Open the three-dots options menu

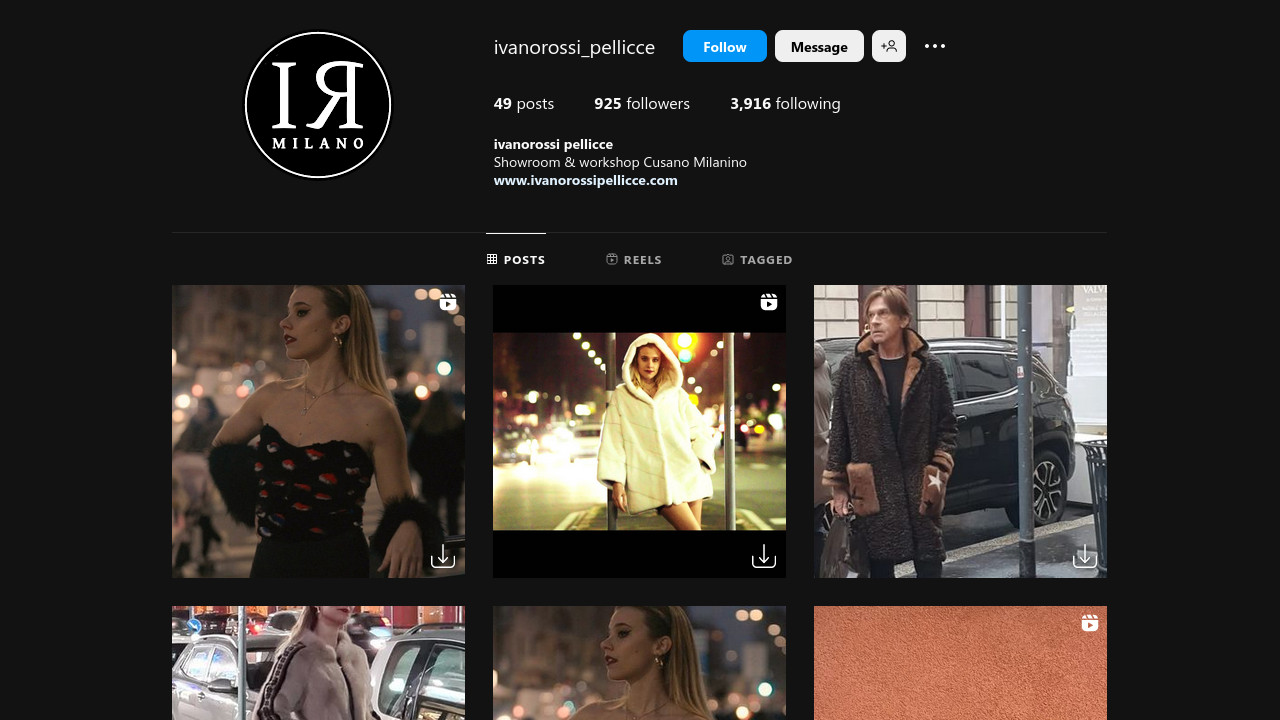935,46
